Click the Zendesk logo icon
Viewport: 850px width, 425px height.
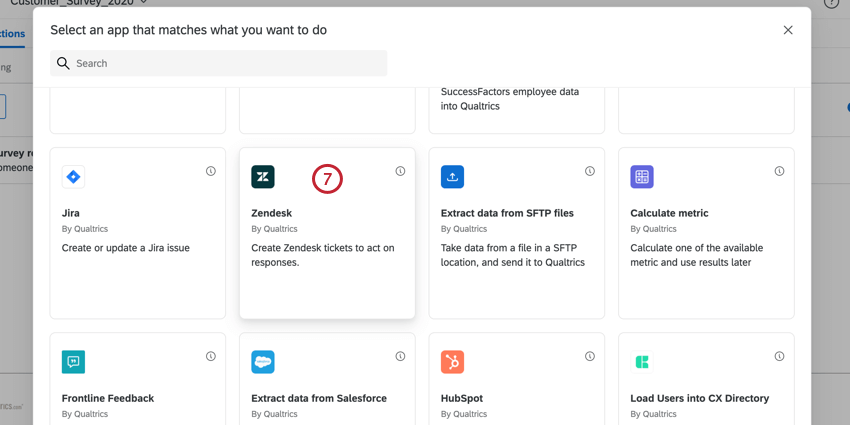(263, 177)
